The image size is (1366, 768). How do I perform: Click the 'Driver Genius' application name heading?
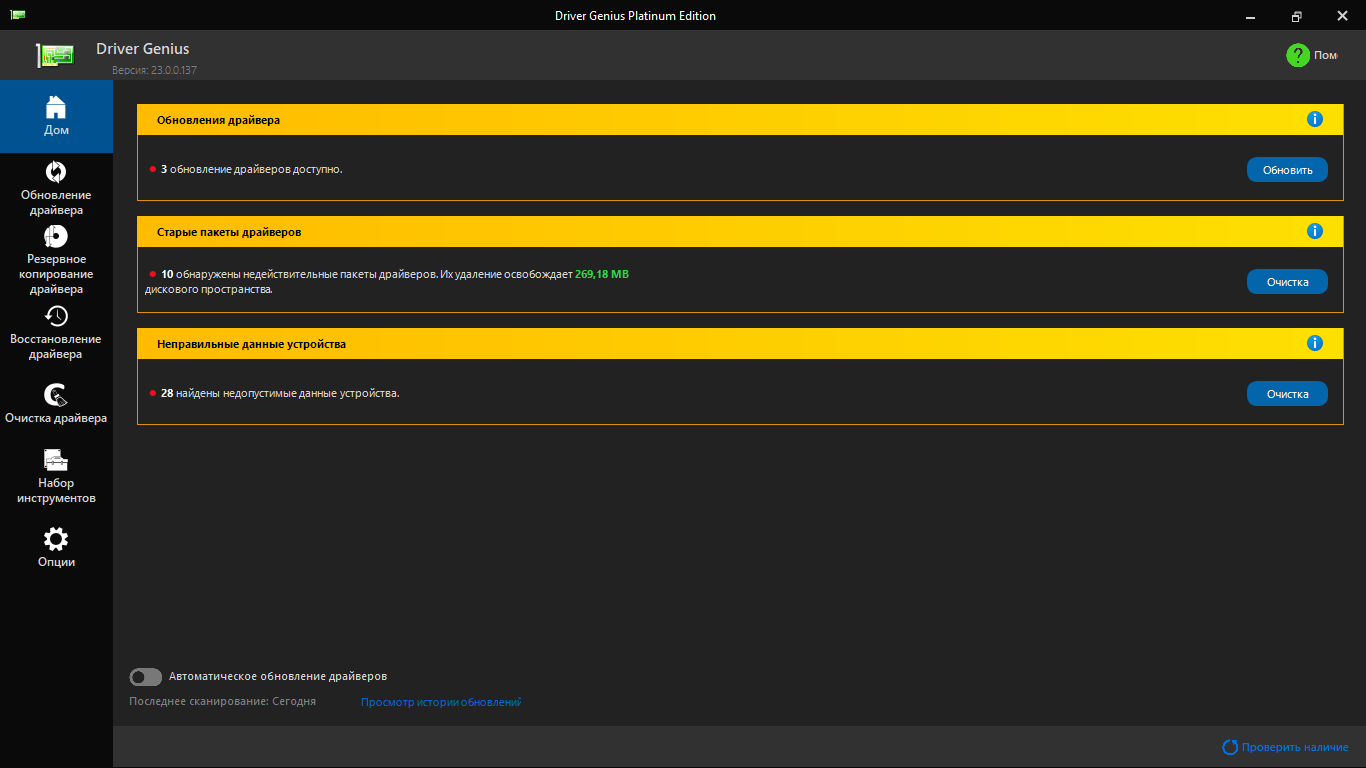(142, 49)
